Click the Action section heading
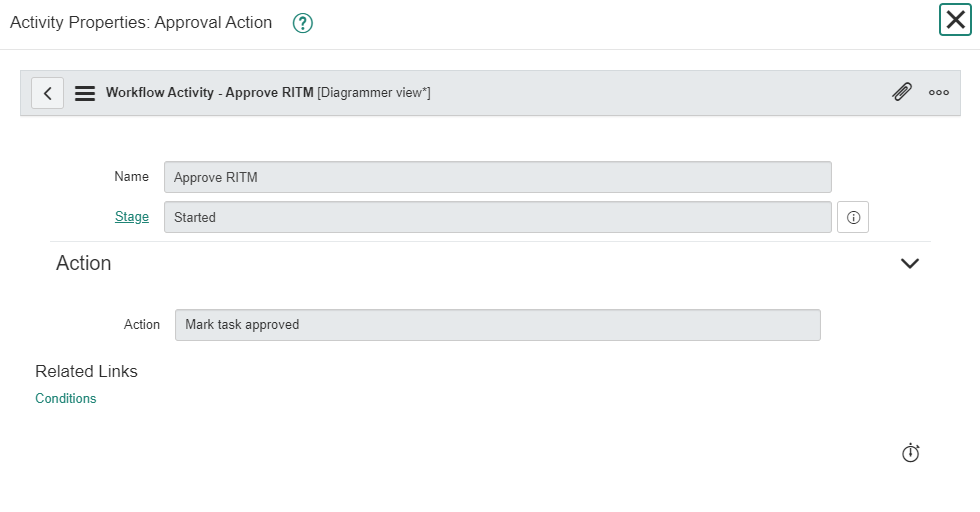Screen dimensions: 980x512 point(84,263)
